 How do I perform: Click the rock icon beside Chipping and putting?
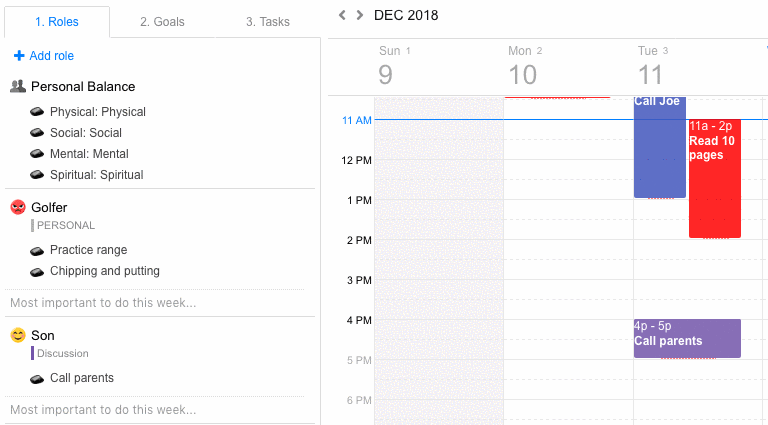pos(38,271)
